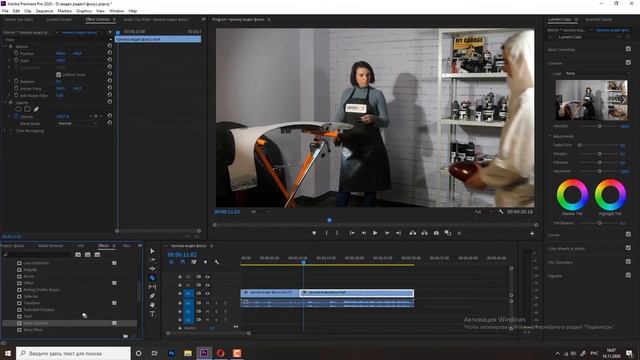Click the Extract button

coord(424,233)
